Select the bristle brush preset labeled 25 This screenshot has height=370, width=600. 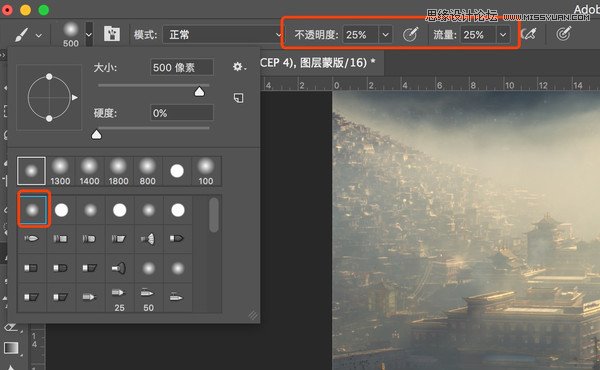point(119,298)
